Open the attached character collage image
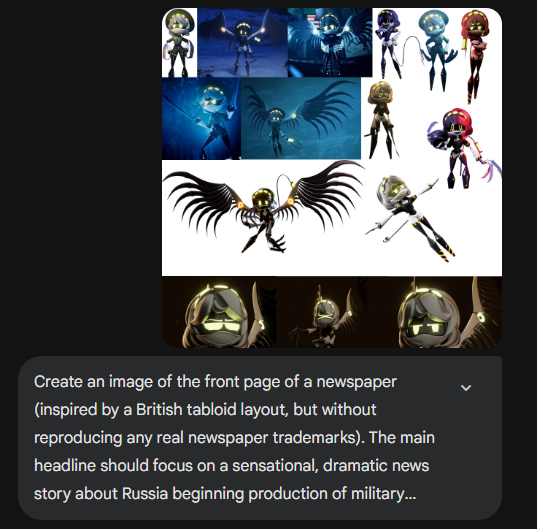The height and width of the screenshot is (529, 537). (332, 178)
